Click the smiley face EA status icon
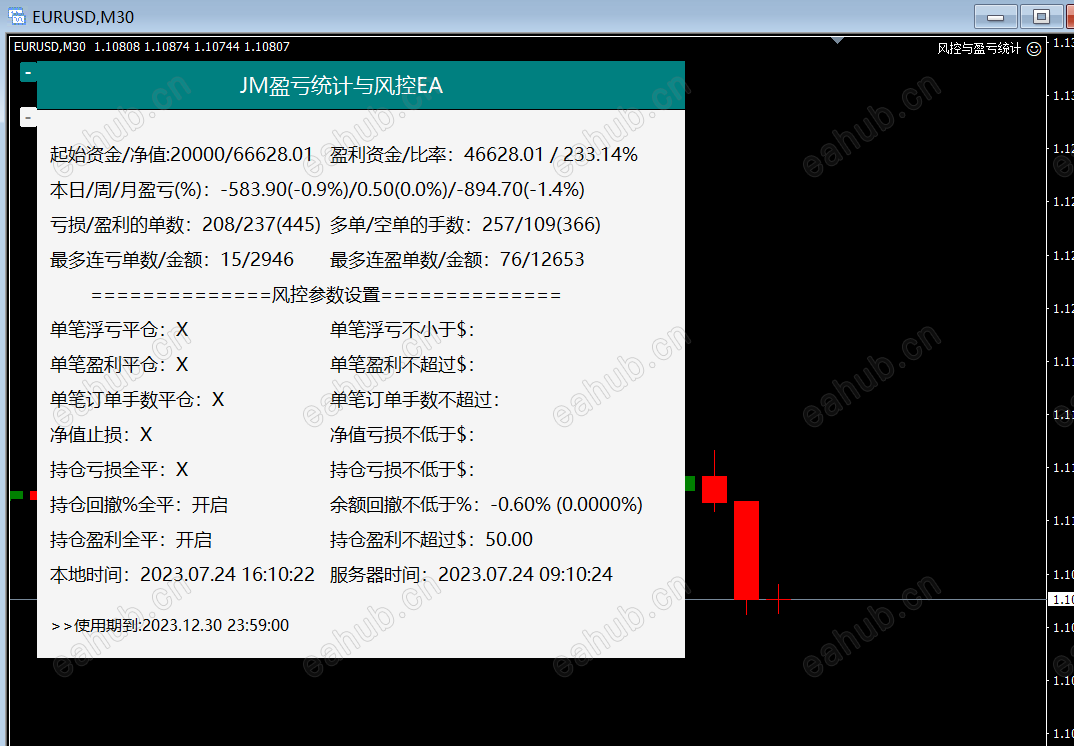 (1034, 49)
